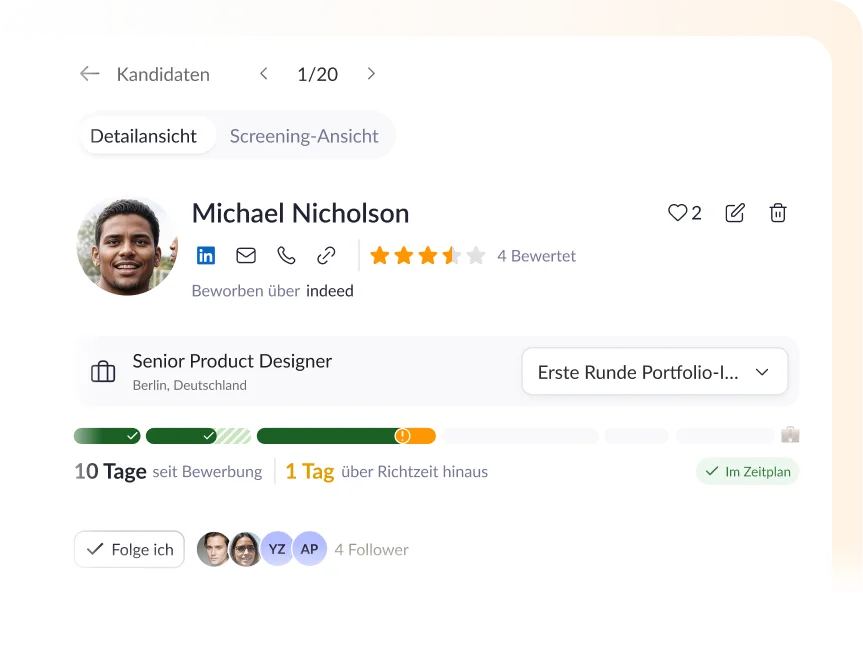Screen dimensions: 863x647
Task: Click the second follower avatar with glasses
Action: pyautogui.click(x=245, y=549)
